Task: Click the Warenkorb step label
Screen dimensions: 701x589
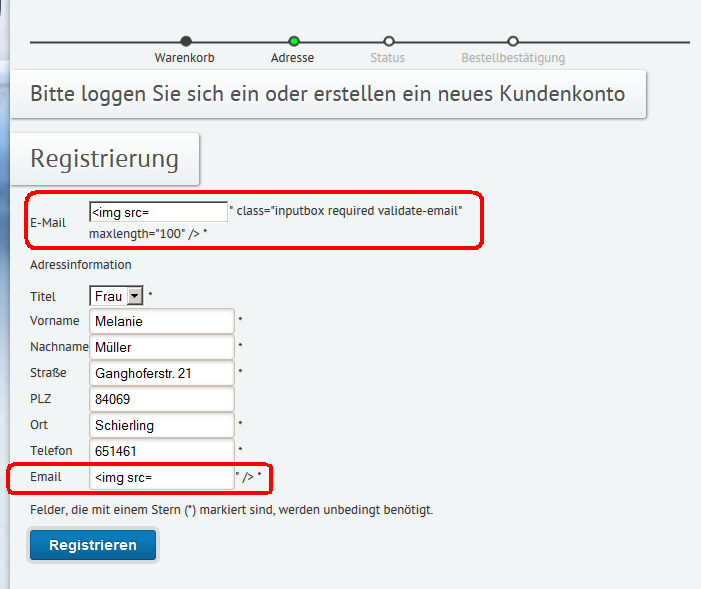Action: [185, 58]
